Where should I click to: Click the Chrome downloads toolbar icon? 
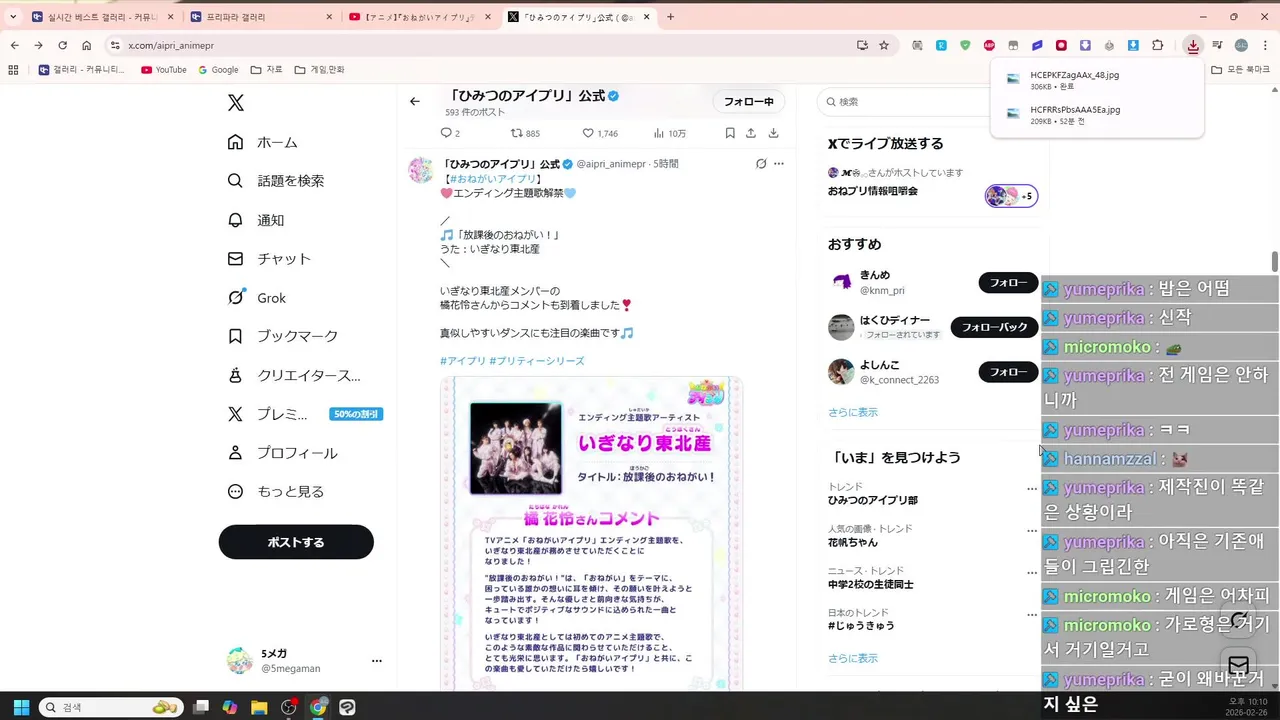pyautogui.click(x=1193, y=45)
